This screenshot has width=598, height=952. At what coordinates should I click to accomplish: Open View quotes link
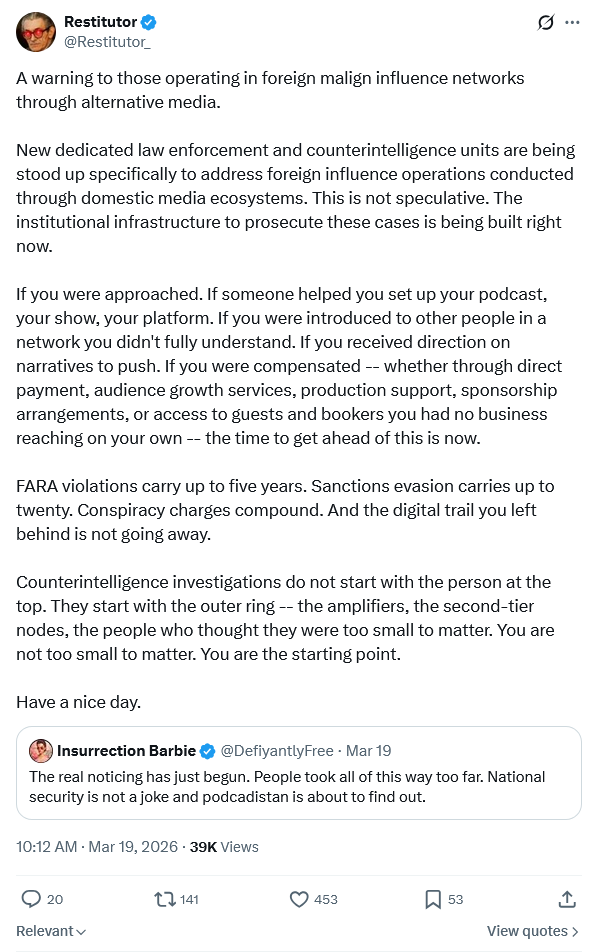532,931
